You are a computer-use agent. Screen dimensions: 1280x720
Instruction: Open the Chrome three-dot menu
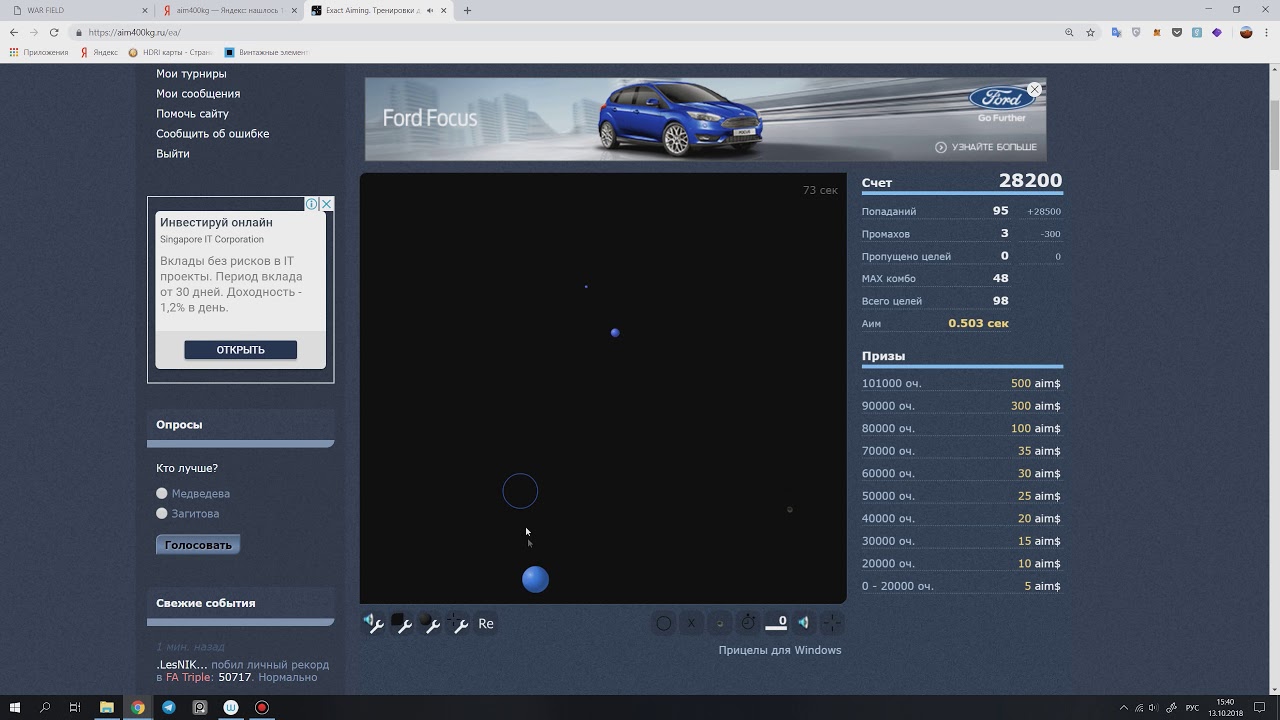click(1267, 32)
